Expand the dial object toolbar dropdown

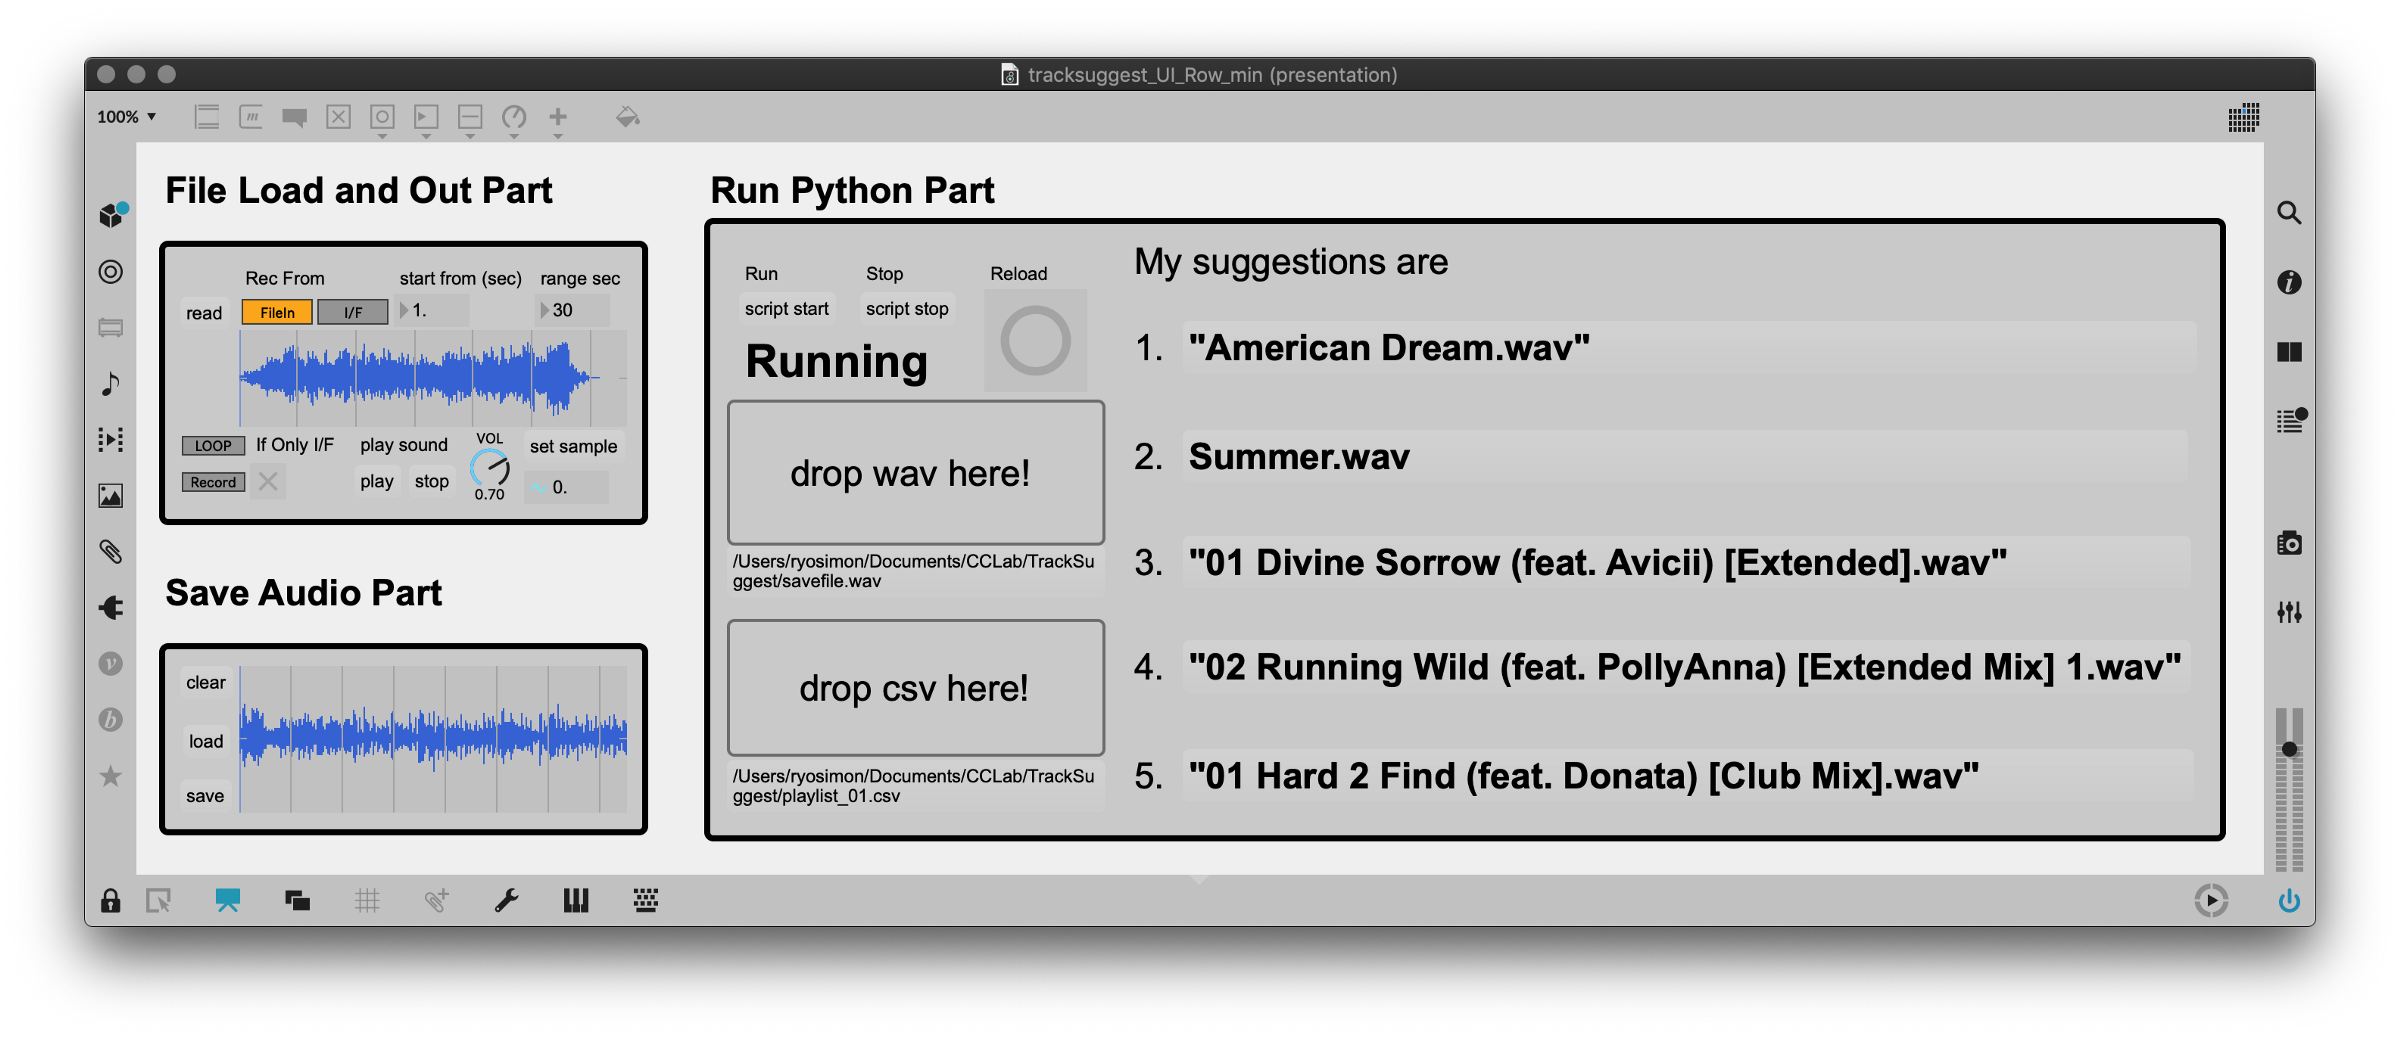click(514, 120)
